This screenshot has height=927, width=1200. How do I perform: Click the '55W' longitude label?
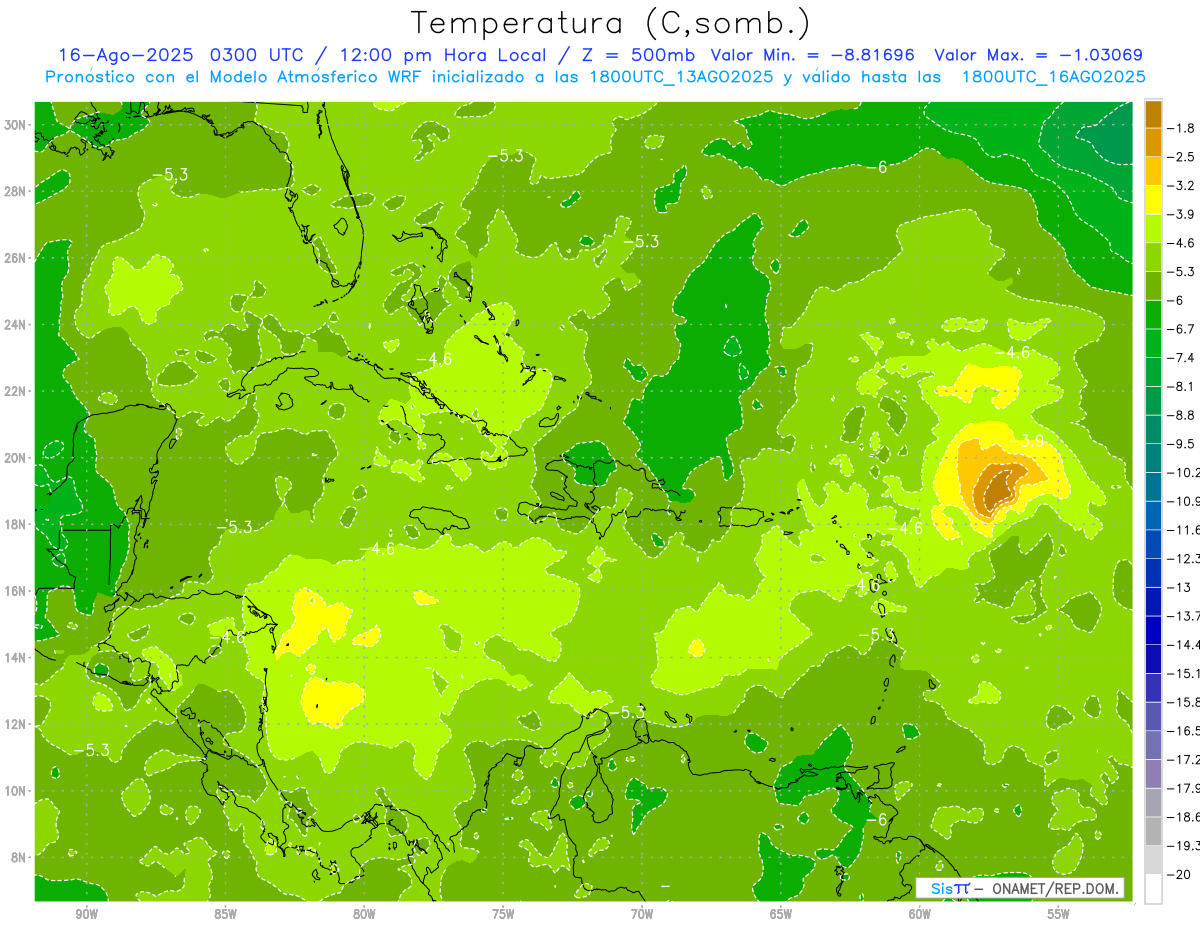(1059, 914)
